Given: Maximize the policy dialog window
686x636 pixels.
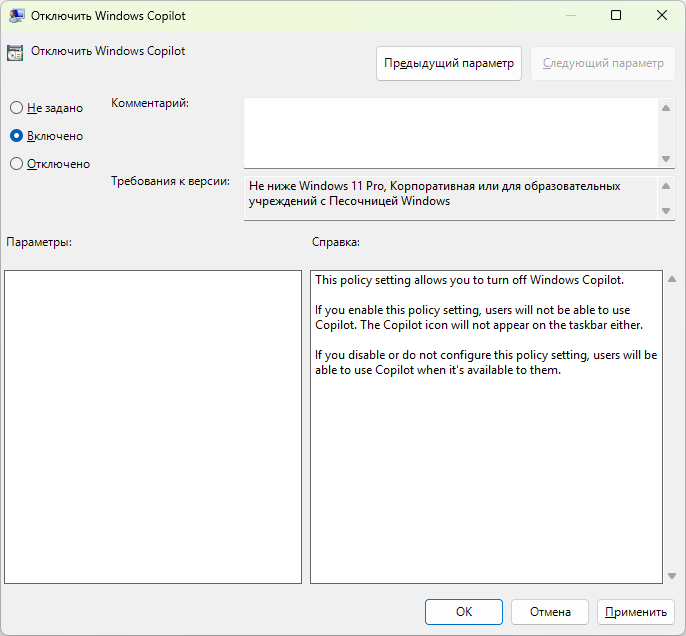Looking at the screenshot, I should (616, 16).
